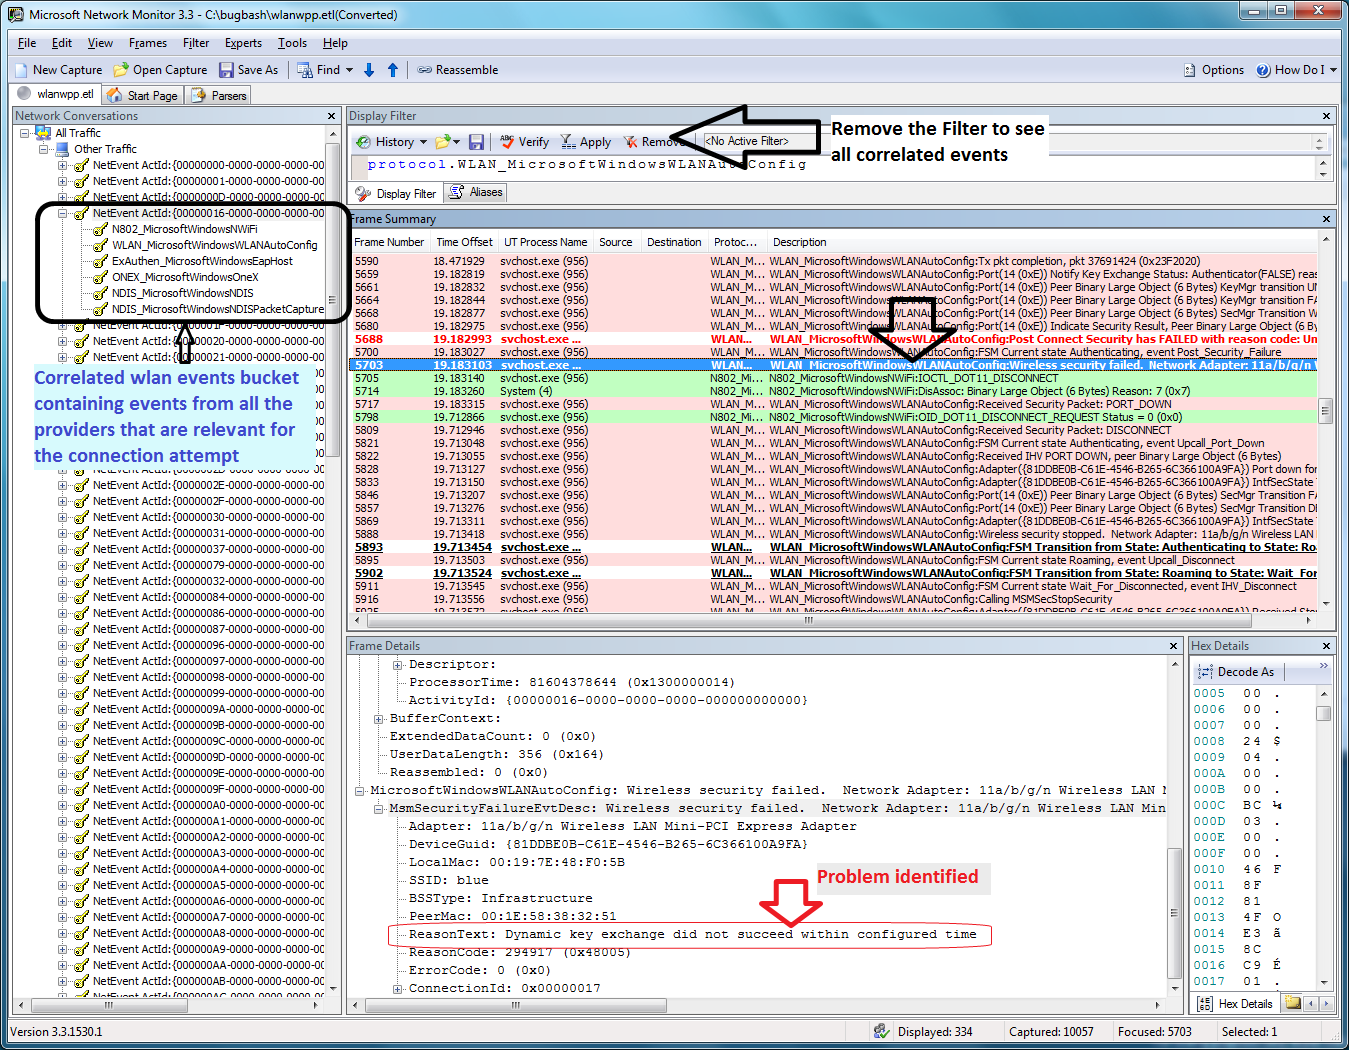The image size is (1349, 1050).
Task: Open the File menu
Action: 27,43
